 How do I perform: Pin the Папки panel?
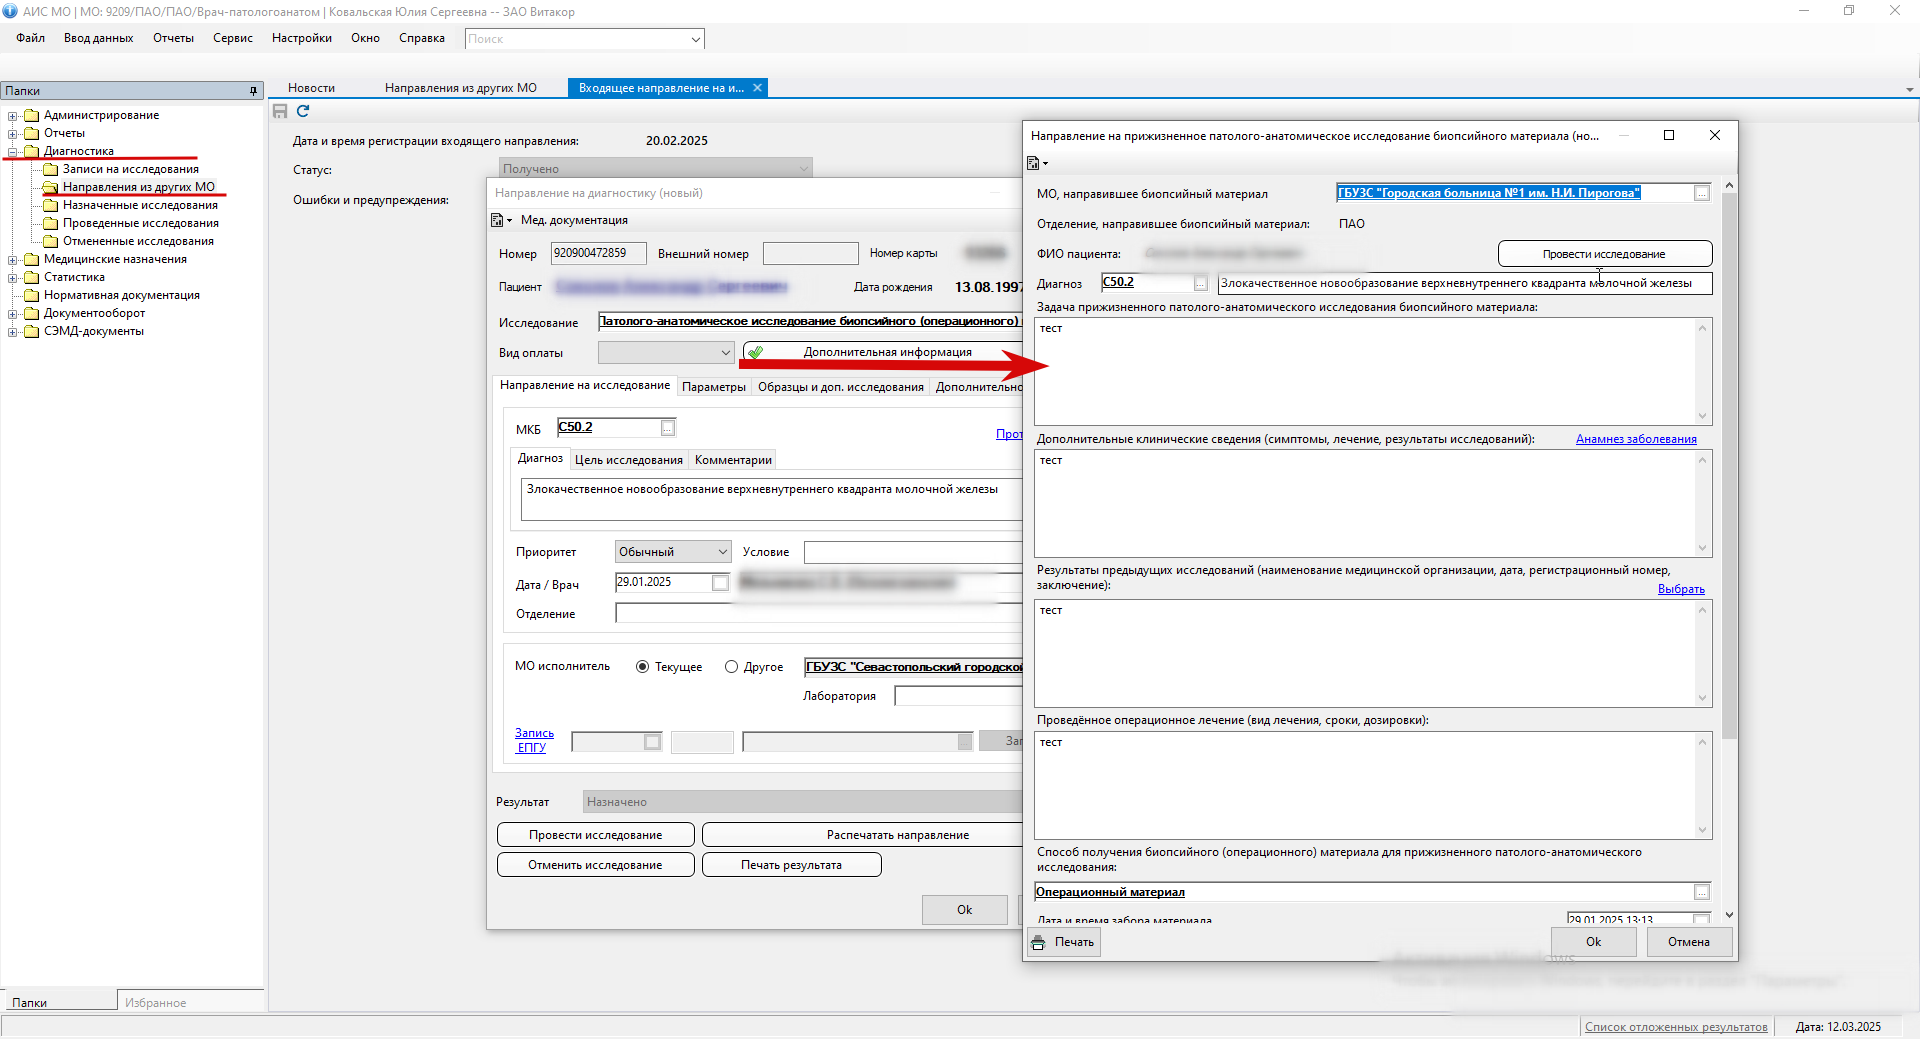253,91
